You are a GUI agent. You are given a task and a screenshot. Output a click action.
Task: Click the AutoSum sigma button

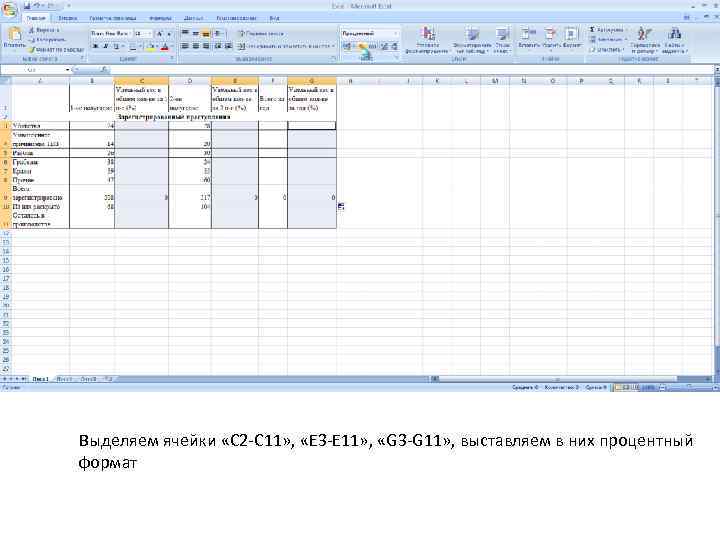tap(606, 29)
